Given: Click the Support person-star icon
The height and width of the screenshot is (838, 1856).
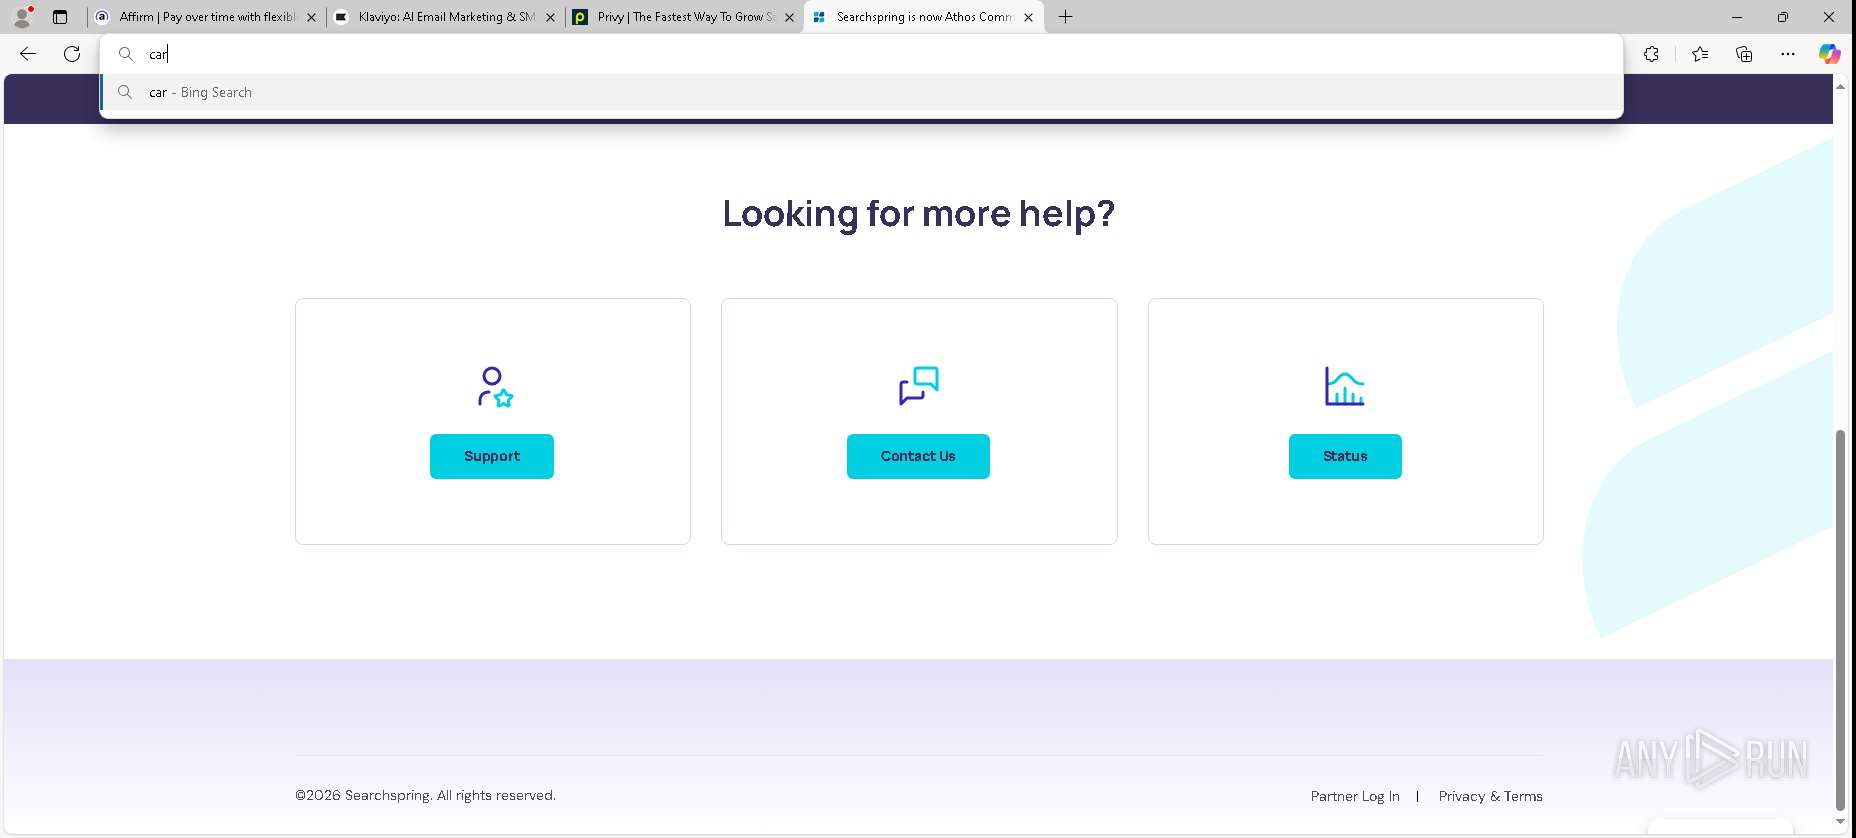Looking at the screenshot, I should coord(494,387).
